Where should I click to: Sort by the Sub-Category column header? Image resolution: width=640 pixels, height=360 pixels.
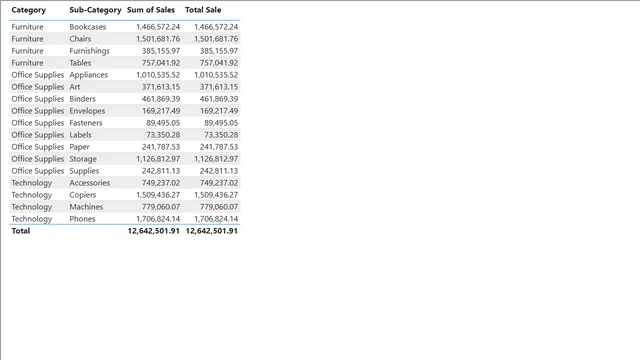click(95, 10)
